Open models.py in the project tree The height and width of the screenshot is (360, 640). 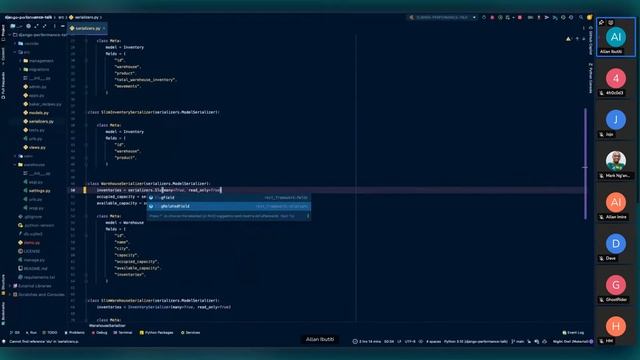tap(38, 113)
